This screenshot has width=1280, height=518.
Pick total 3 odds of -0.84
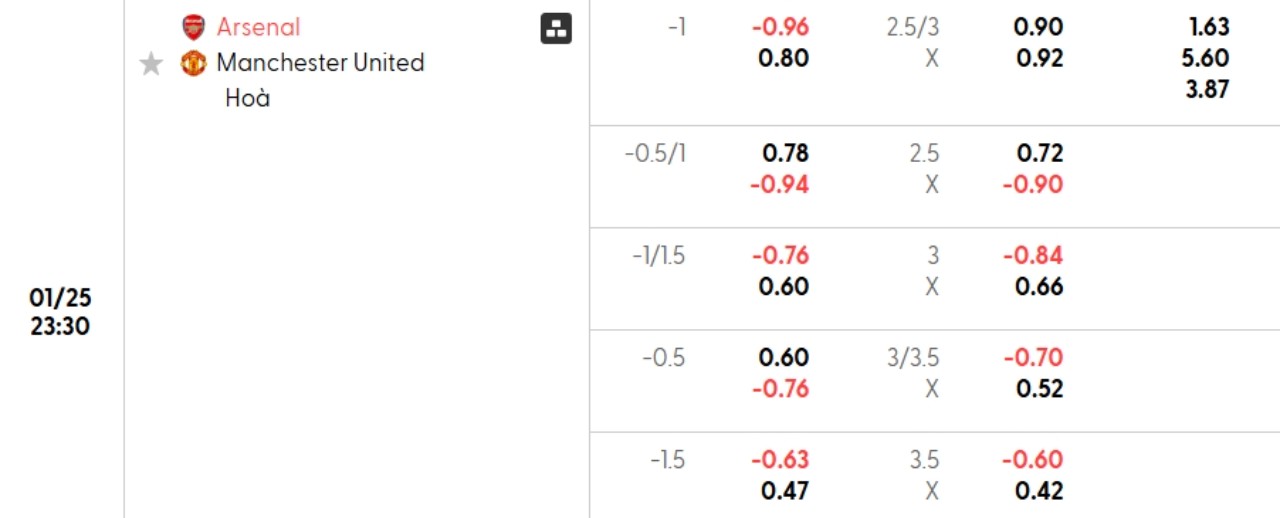1033,255
